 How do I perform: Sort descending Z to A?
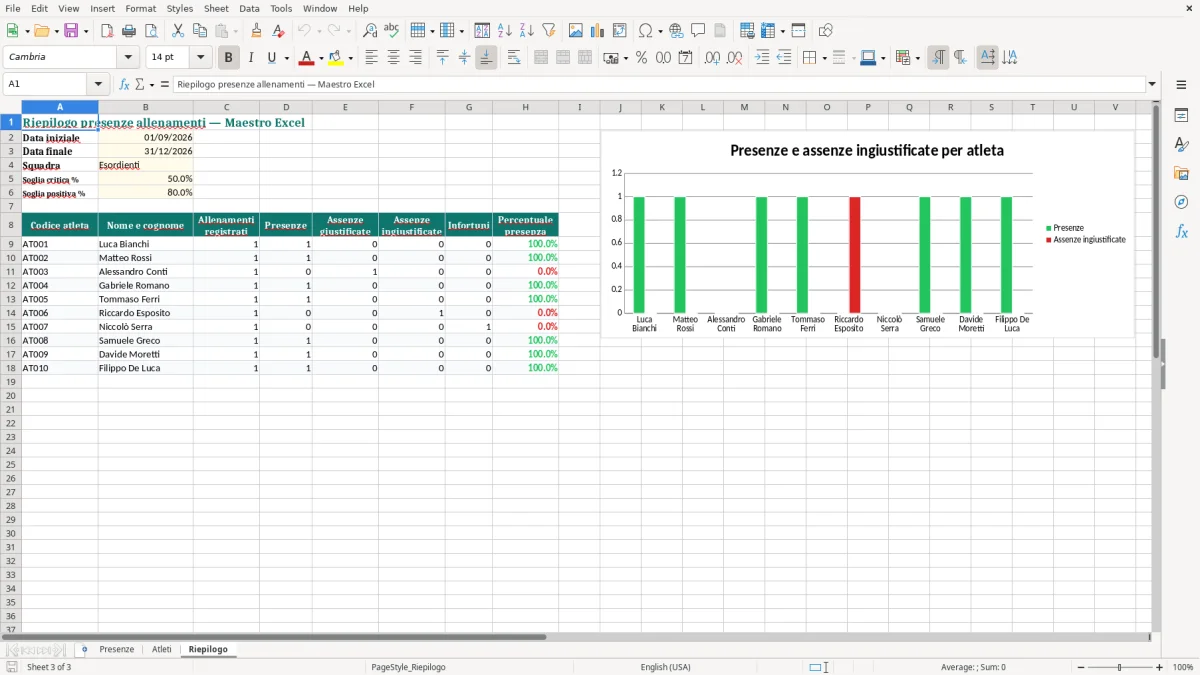pos(527,31)
